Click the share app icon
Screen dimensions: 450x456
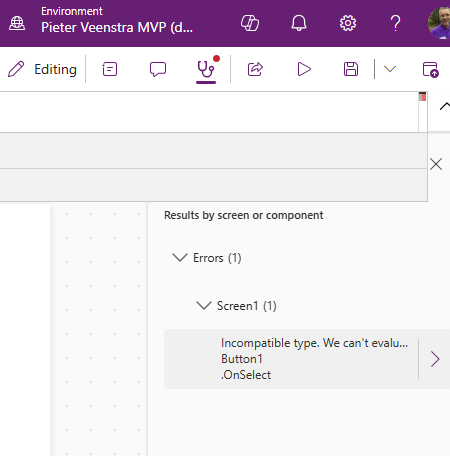point(255,69)
